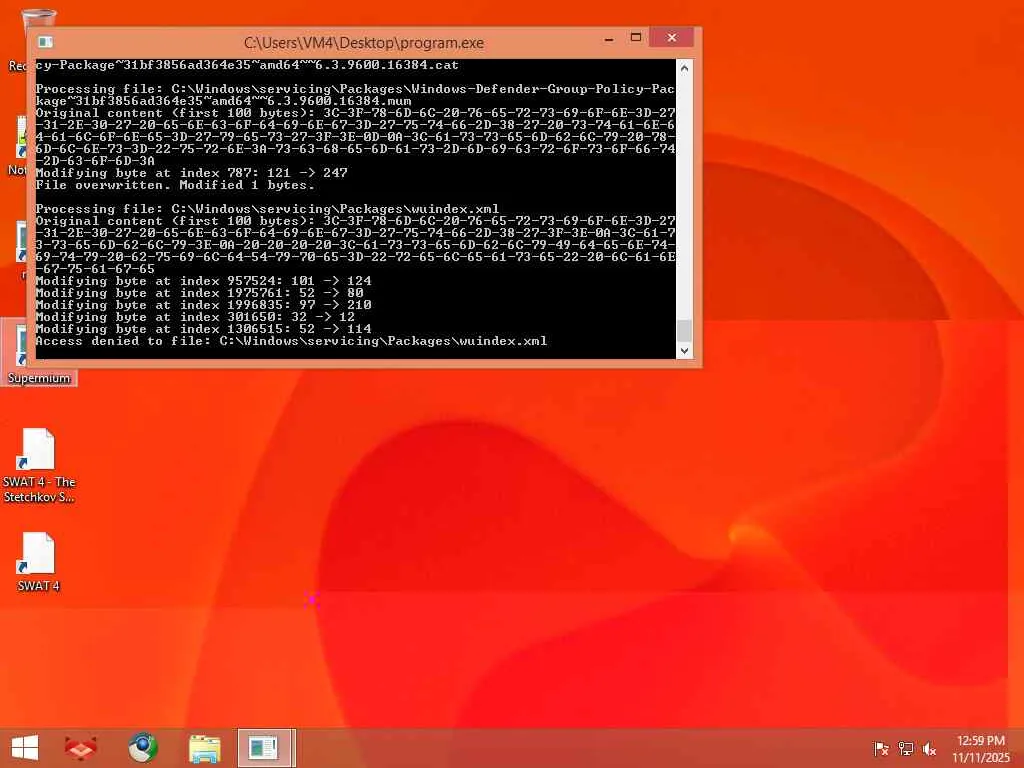Minimize the program.exe console window
The image size is (1024, 768).
pyautogui.click(x=609, y=39)
